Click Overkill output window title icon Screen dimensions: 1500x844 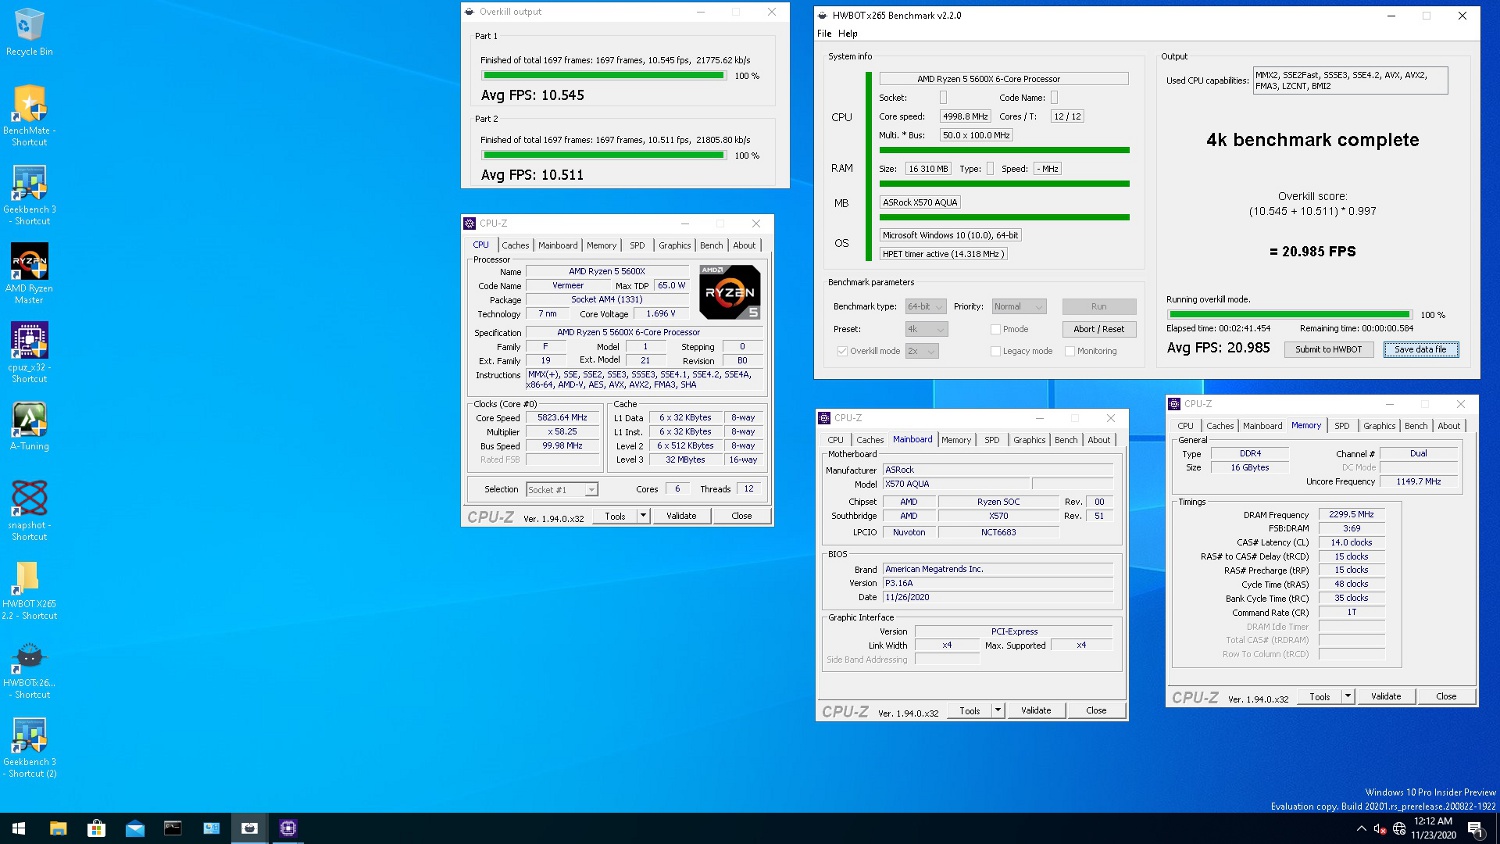pos(469,12)
